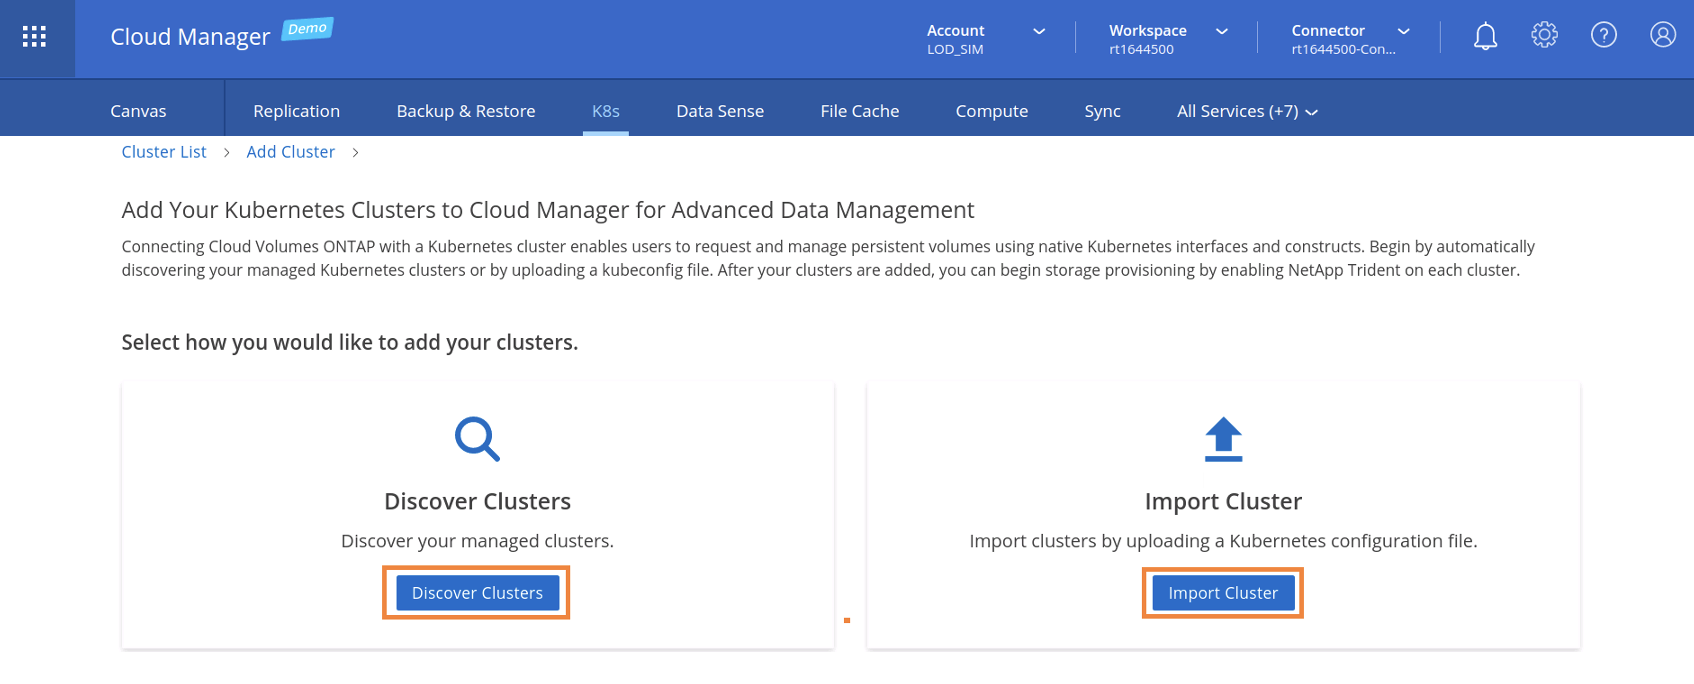Open the File Cache tab
Viewport: 1694px width, 684px height.
[860, 111]
